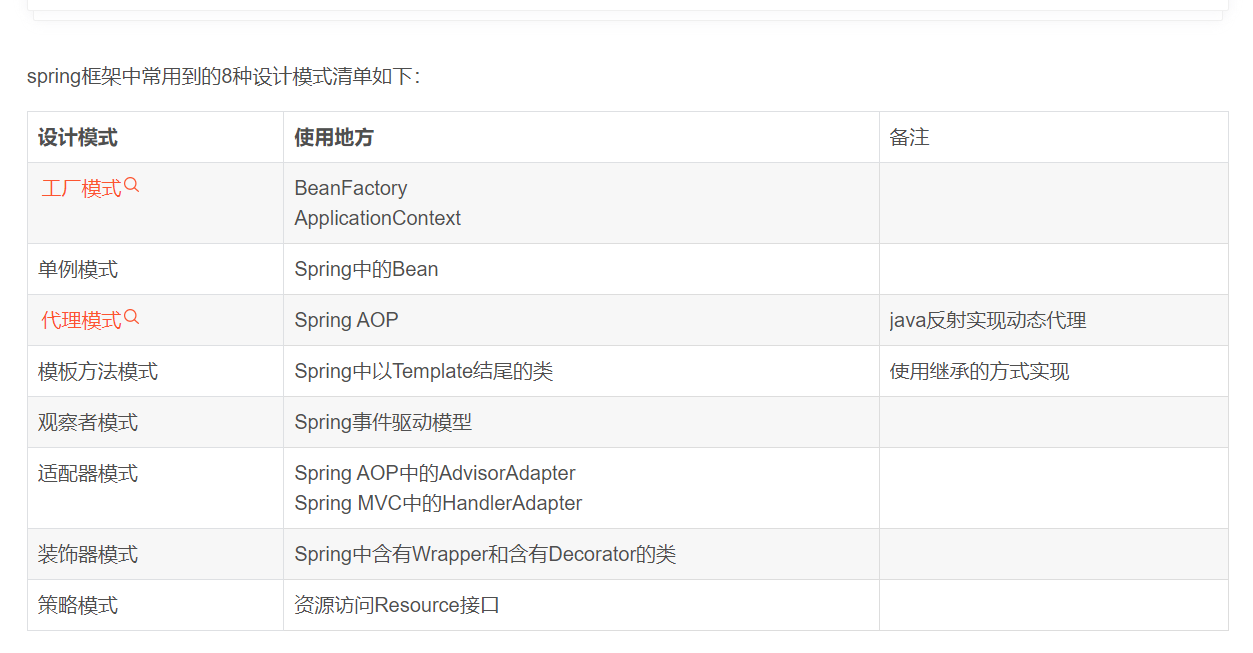Click the Spring AOP cell

point(346,321)
